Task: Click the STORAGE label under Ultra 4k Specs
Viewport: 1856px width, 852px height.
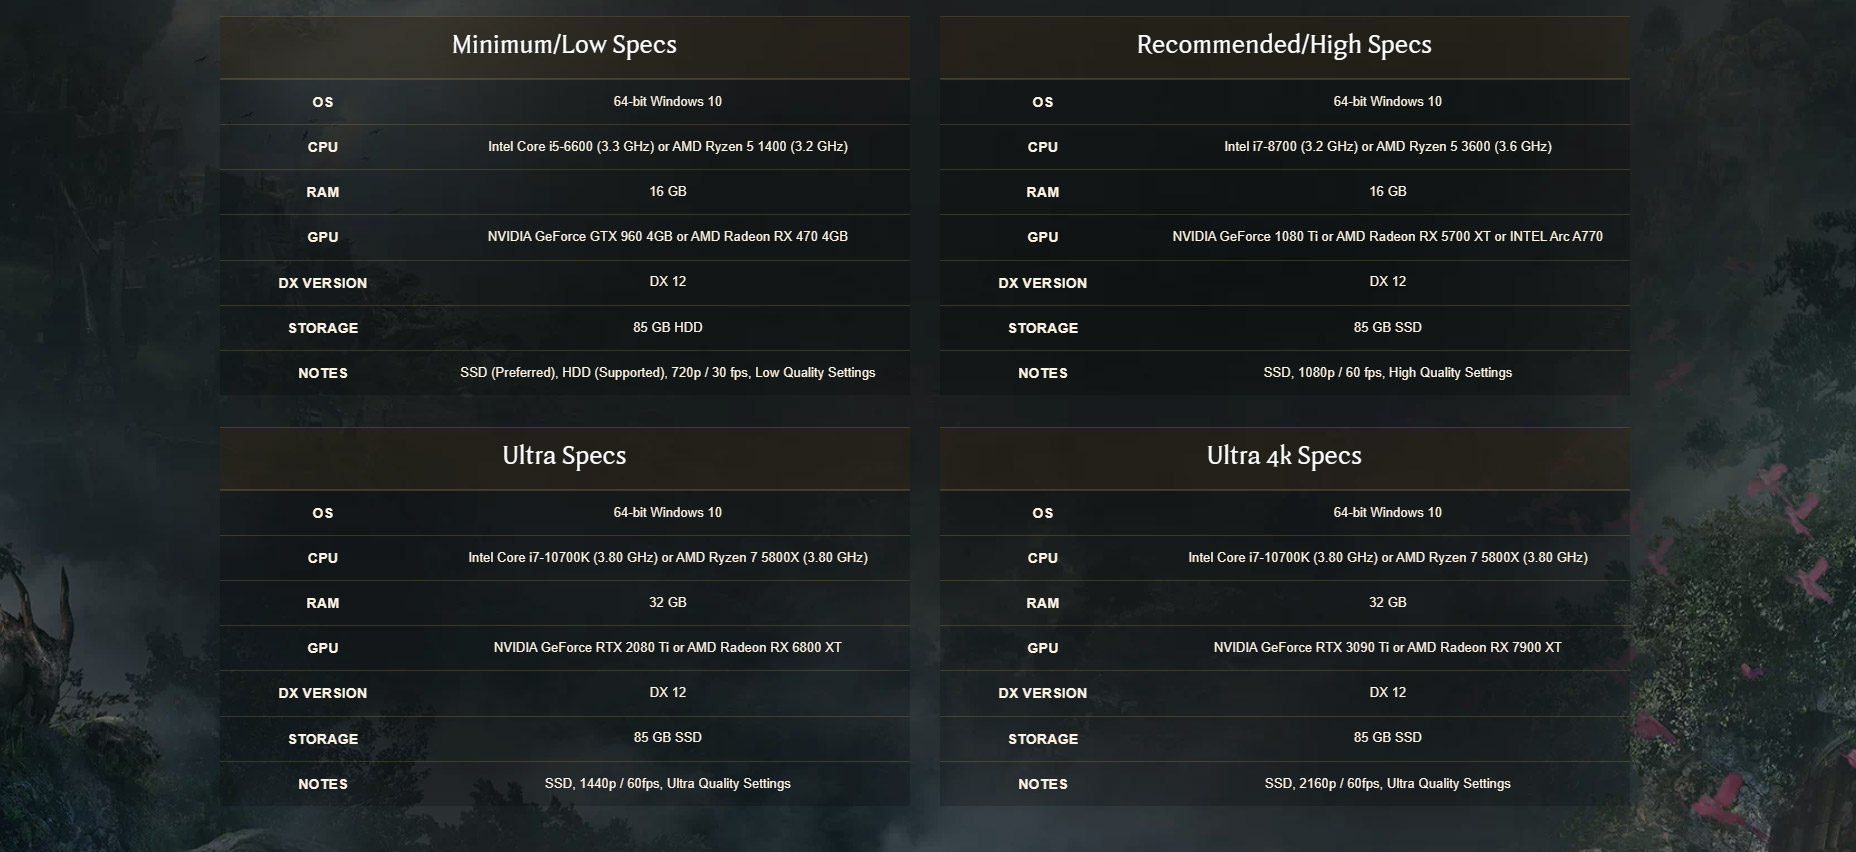Action: pyautogui.click(x=1042, y=739)
